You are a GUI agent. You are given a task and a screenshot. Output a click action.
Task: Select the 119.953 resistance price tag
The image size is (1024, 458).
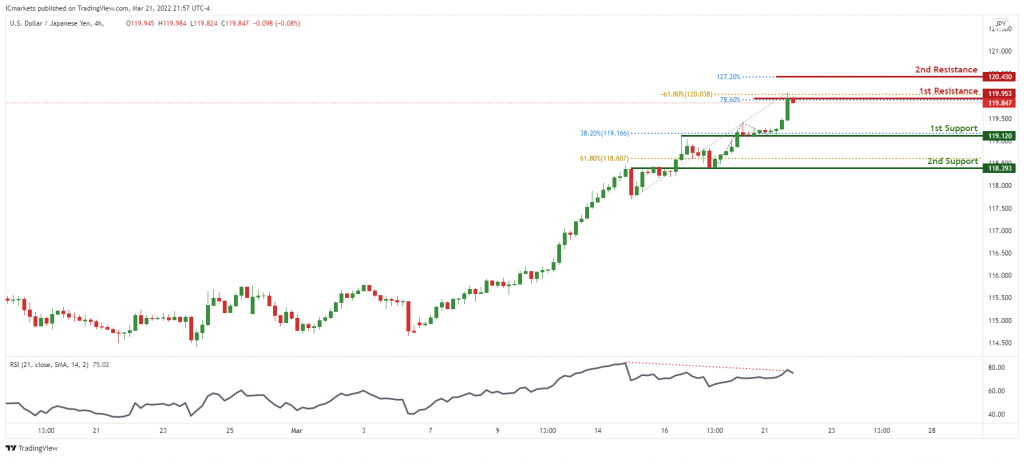point(1000,93)
